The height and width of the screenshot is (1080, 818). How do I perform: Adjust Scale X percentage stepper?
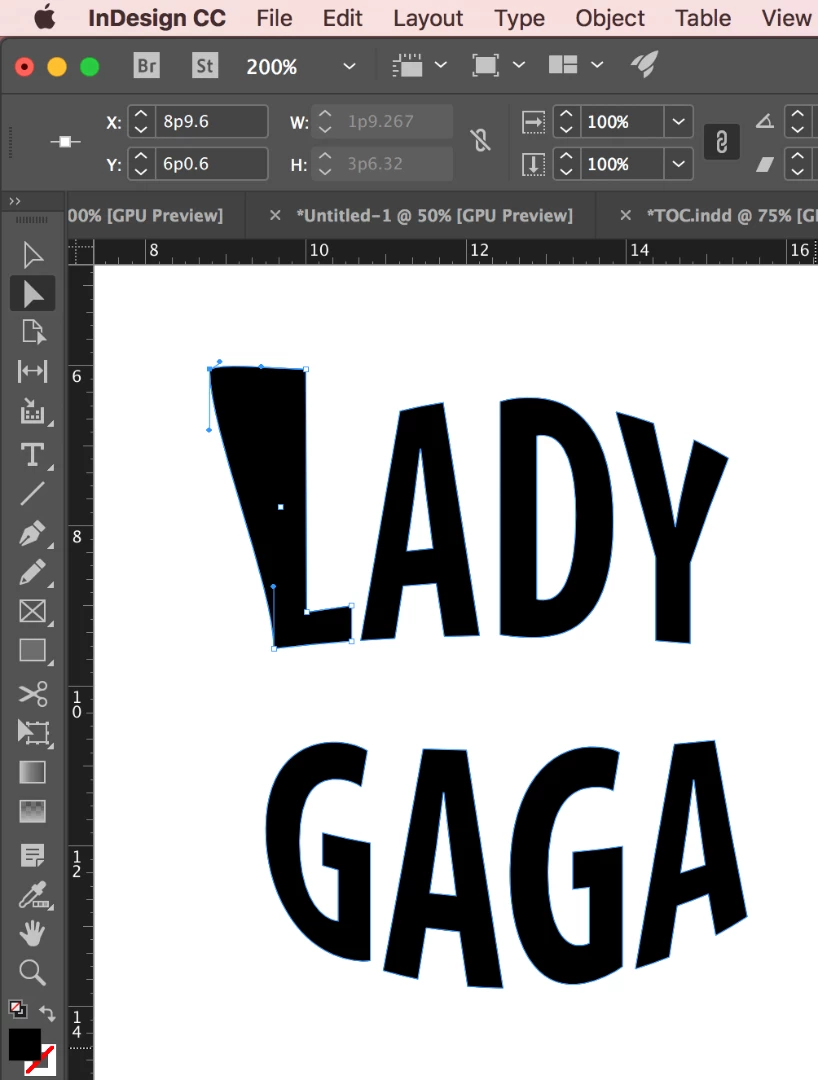[566, 122]
